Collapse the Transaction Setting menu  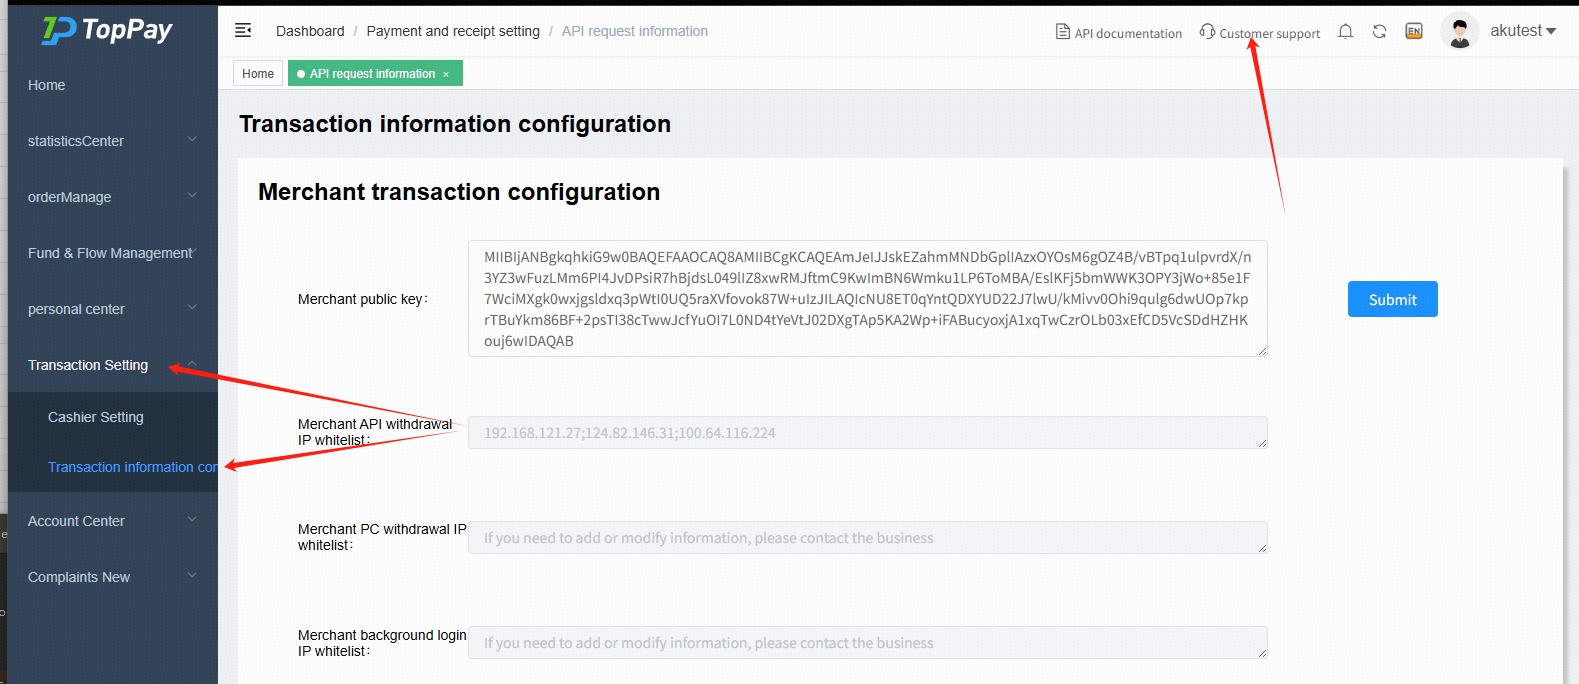(x=113, y=365)
